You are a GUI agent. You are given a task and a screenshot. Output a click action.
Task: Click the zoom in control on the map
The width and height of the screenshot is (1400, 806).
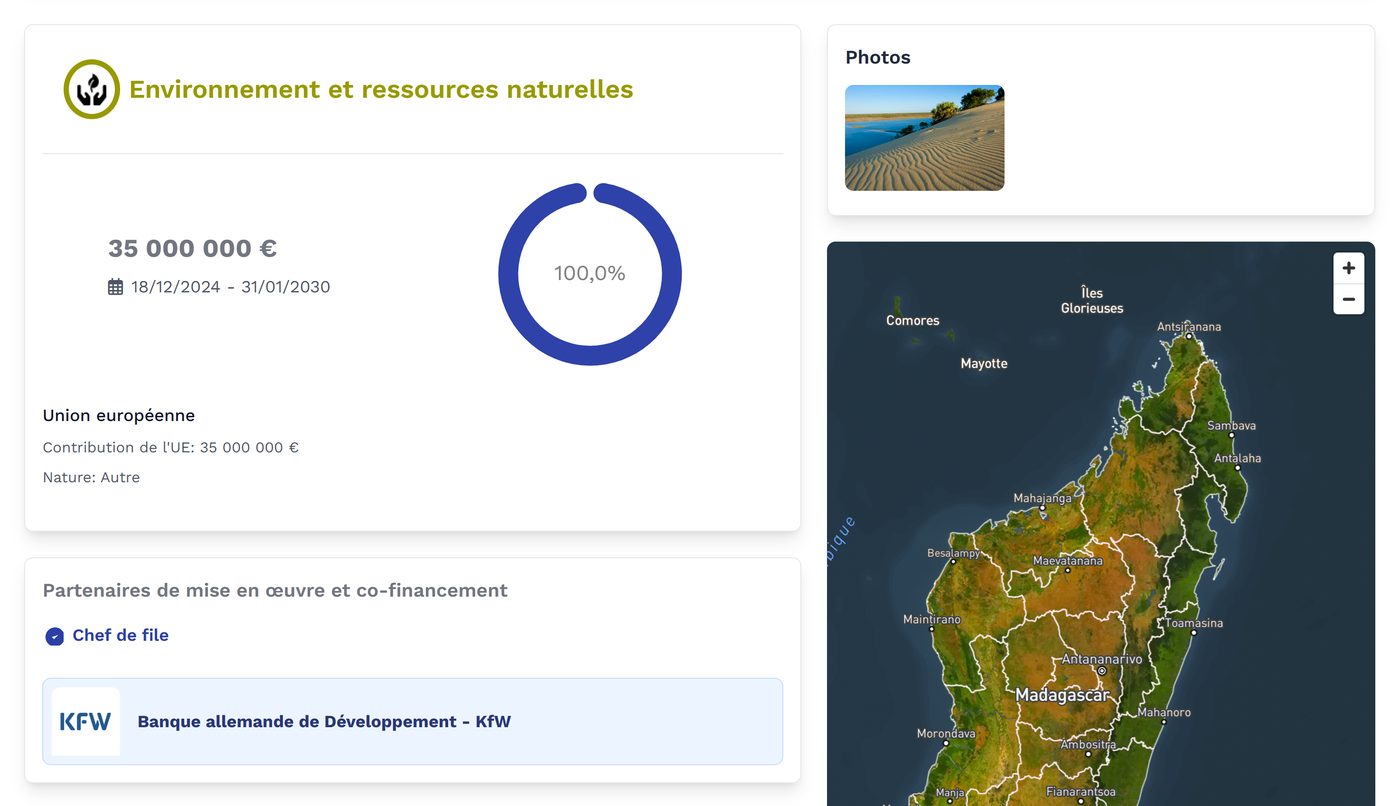click(x=1348, y=267)
